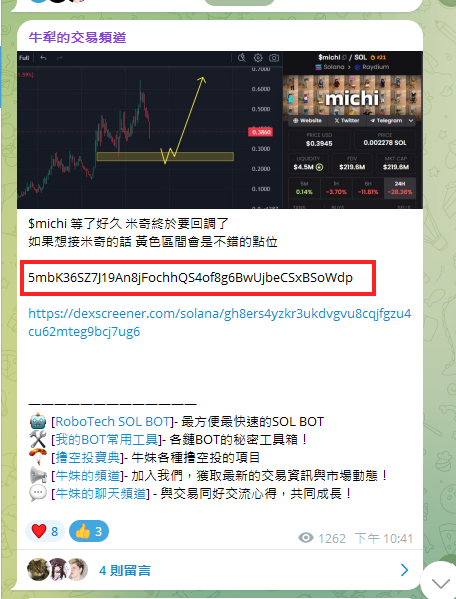Click the 牛犁的交易頻道 channel title
456x599 pixels.
pyautogui.click(x=77, y=37)
